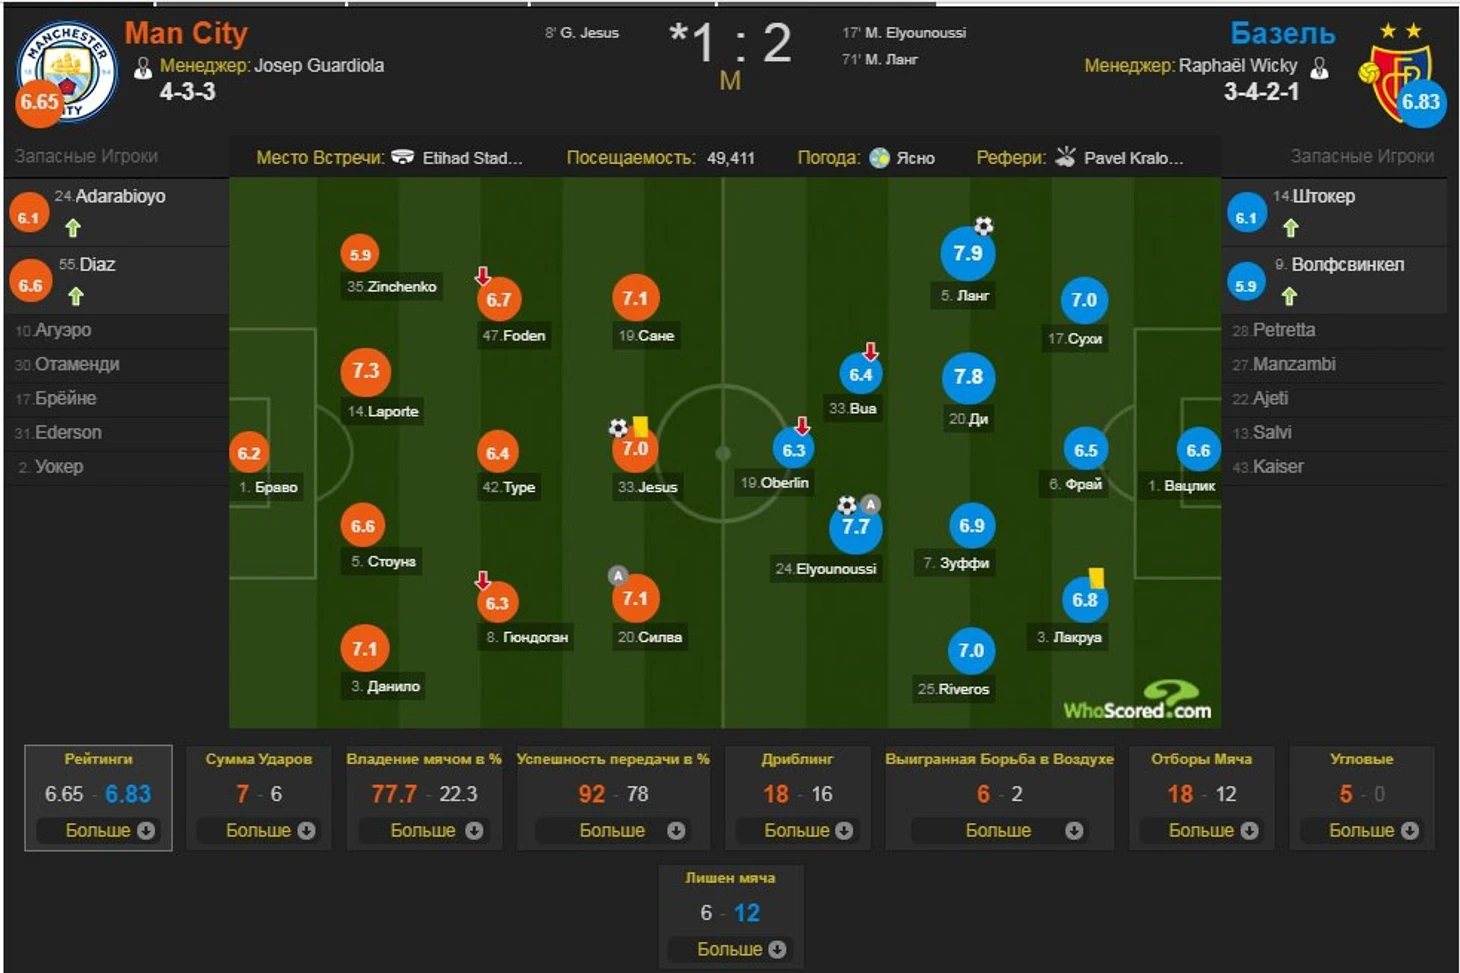
Task: Click Laporte's 7.3 rating circle
Action: point(366,371)
